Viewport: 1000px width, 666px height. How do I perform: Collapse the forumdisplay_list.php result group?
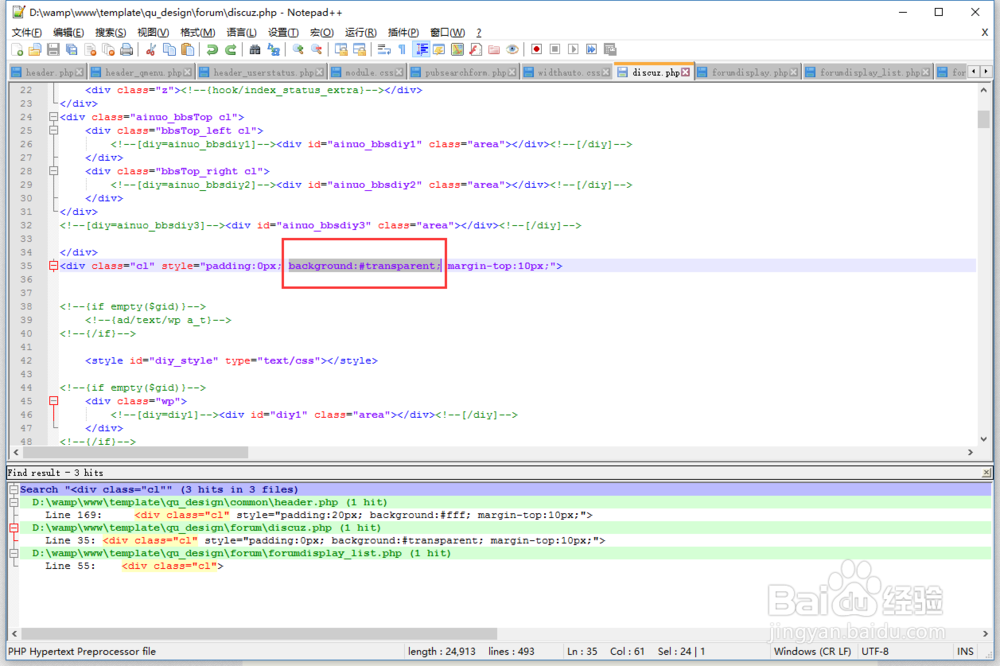point(13,553)
